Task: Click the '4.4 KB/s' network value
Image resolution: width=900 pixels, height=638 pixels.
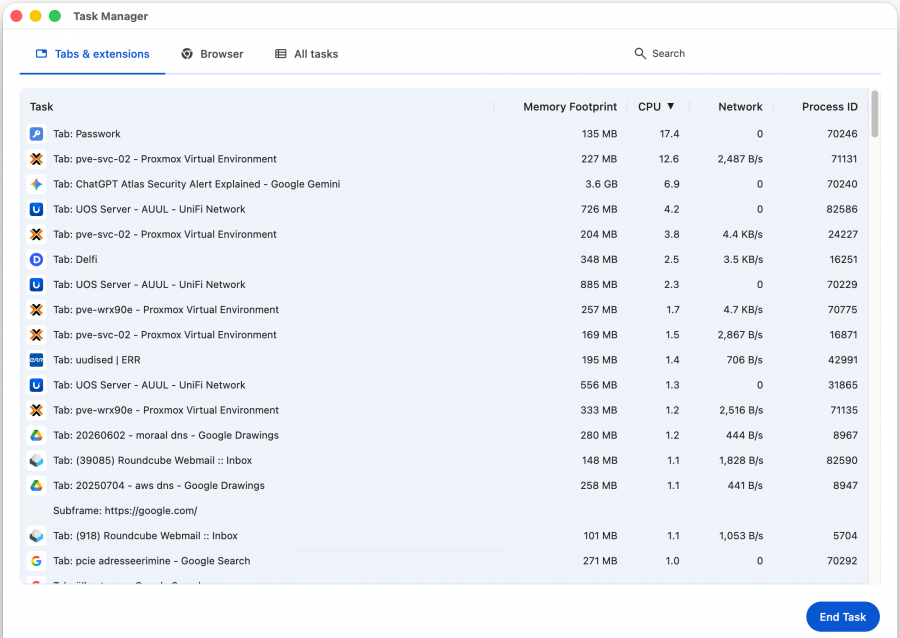Action: tap(743, 234)
